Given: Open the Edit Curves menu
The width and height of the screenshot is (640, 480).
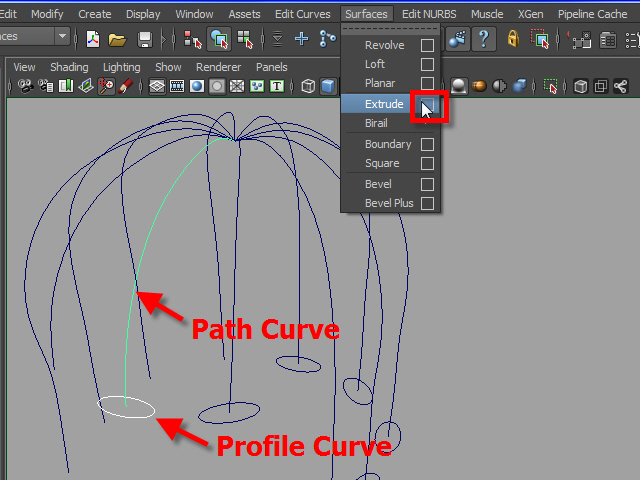Looking at the screenshot, I should tap(302, 14).
